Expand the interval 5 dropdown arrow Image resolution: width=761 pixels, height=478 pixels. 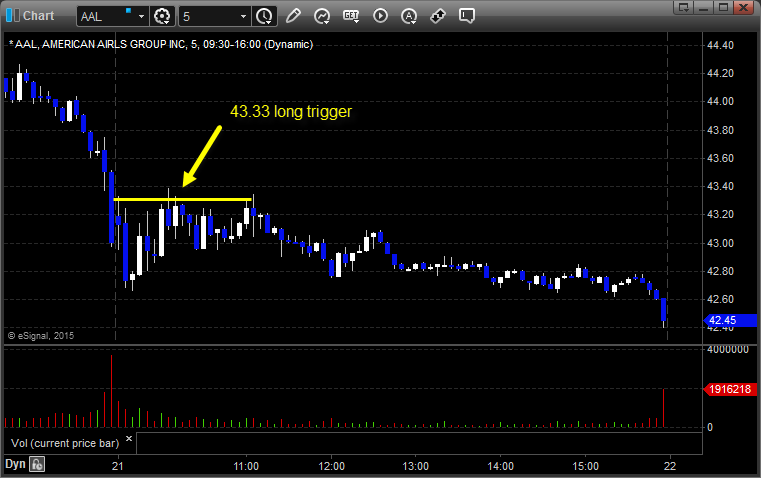click(x=244, y=16)
